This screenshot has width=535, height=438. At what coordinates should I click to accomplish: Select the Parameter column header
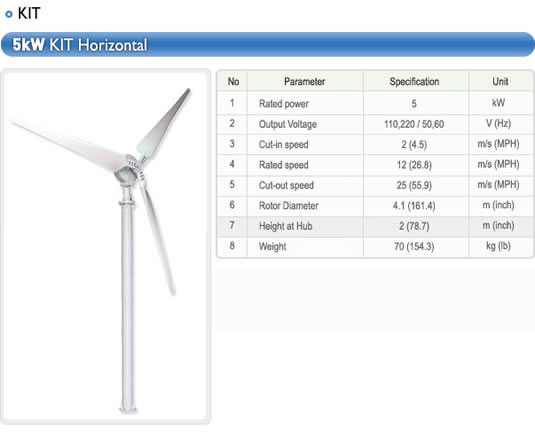(305, 82)
